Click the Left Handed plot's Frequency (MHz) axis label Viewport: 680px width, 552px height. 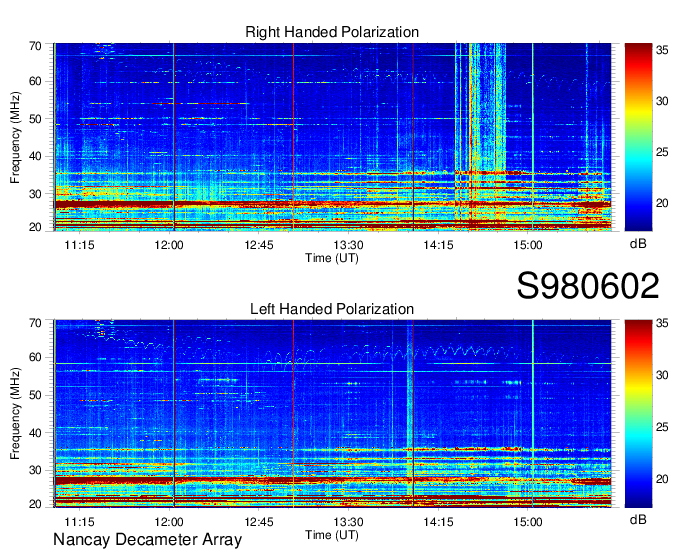[15, 414]
